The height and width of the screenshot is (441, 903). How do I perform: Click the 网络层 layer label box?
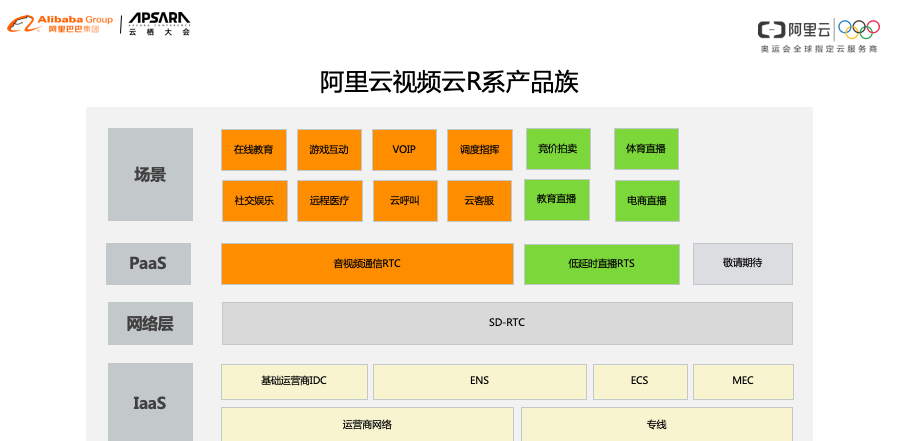coord(150,324)
